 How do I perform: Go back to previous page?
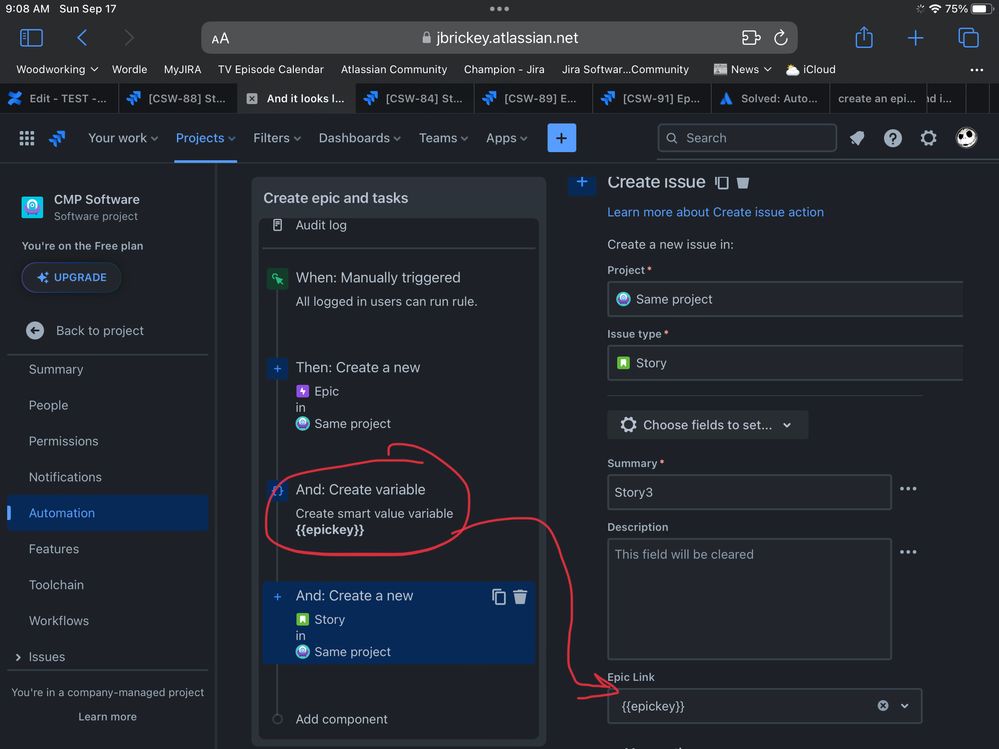(82, 38)
